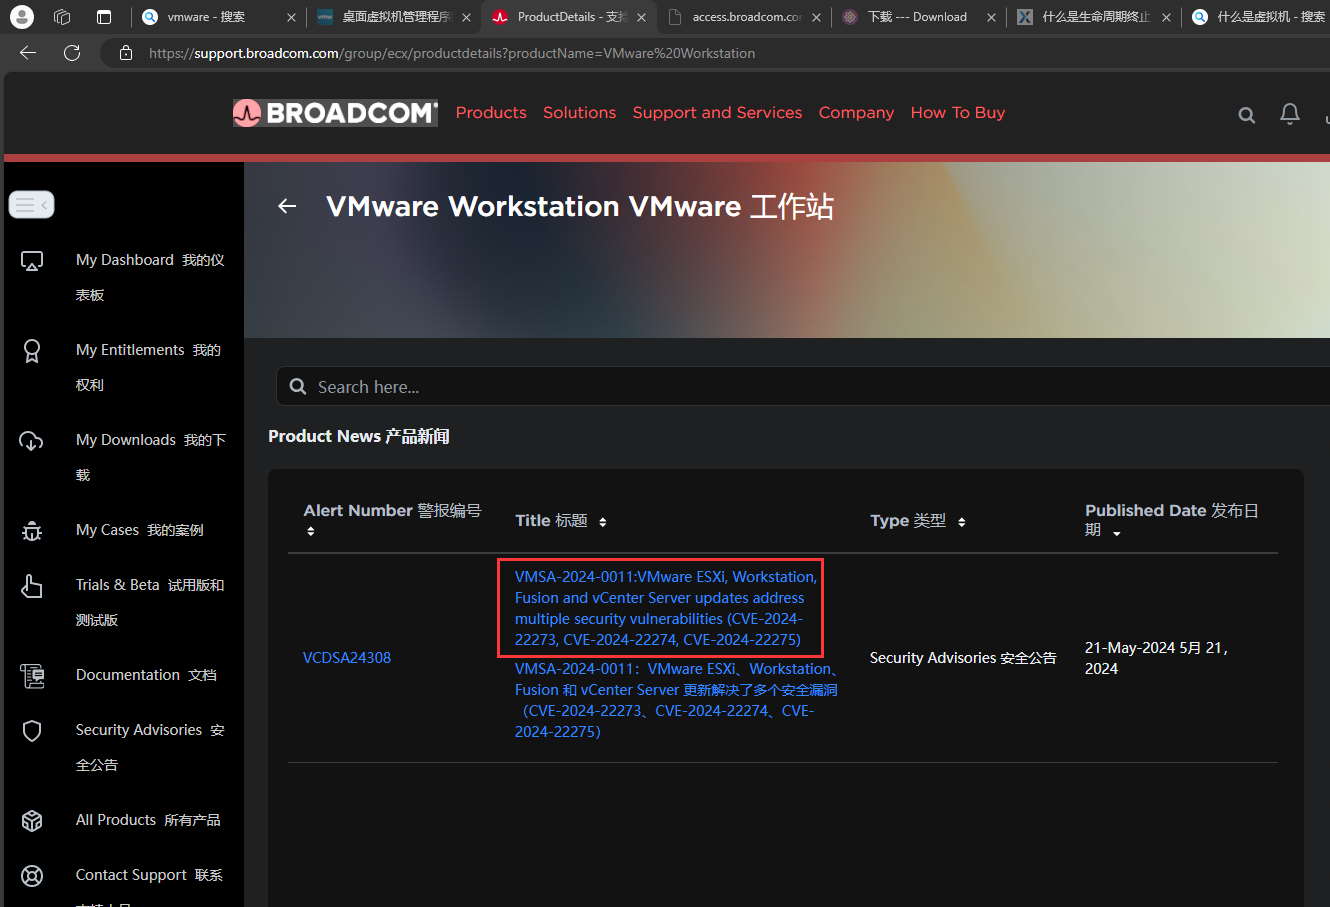
Task: Click the My Cases bug icon
Action: pos(32,531)
